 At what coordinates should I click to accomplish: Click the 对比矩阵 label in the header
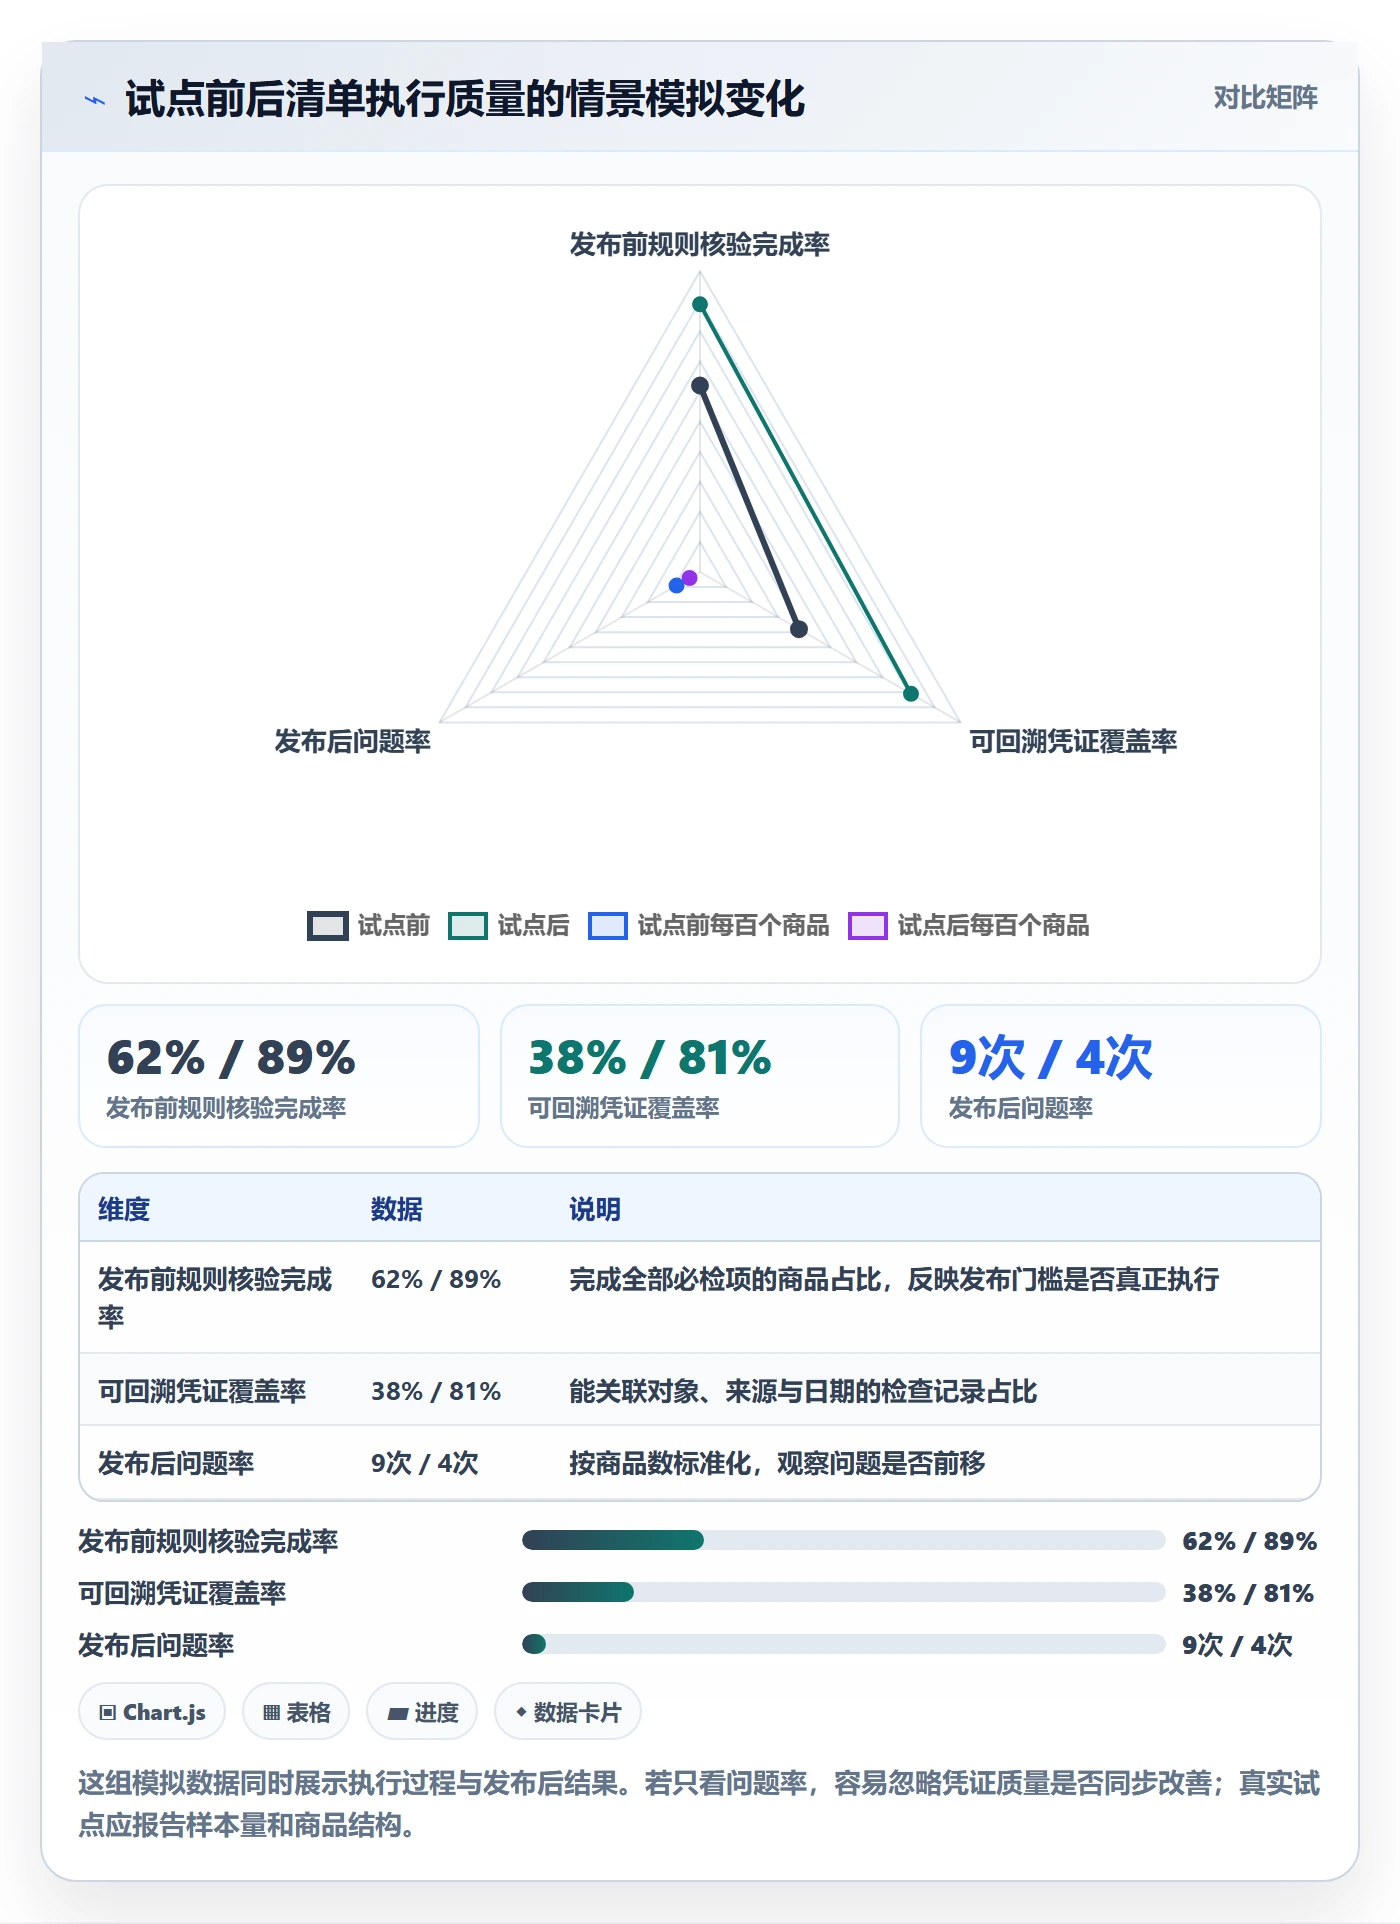pos(1265,97)
